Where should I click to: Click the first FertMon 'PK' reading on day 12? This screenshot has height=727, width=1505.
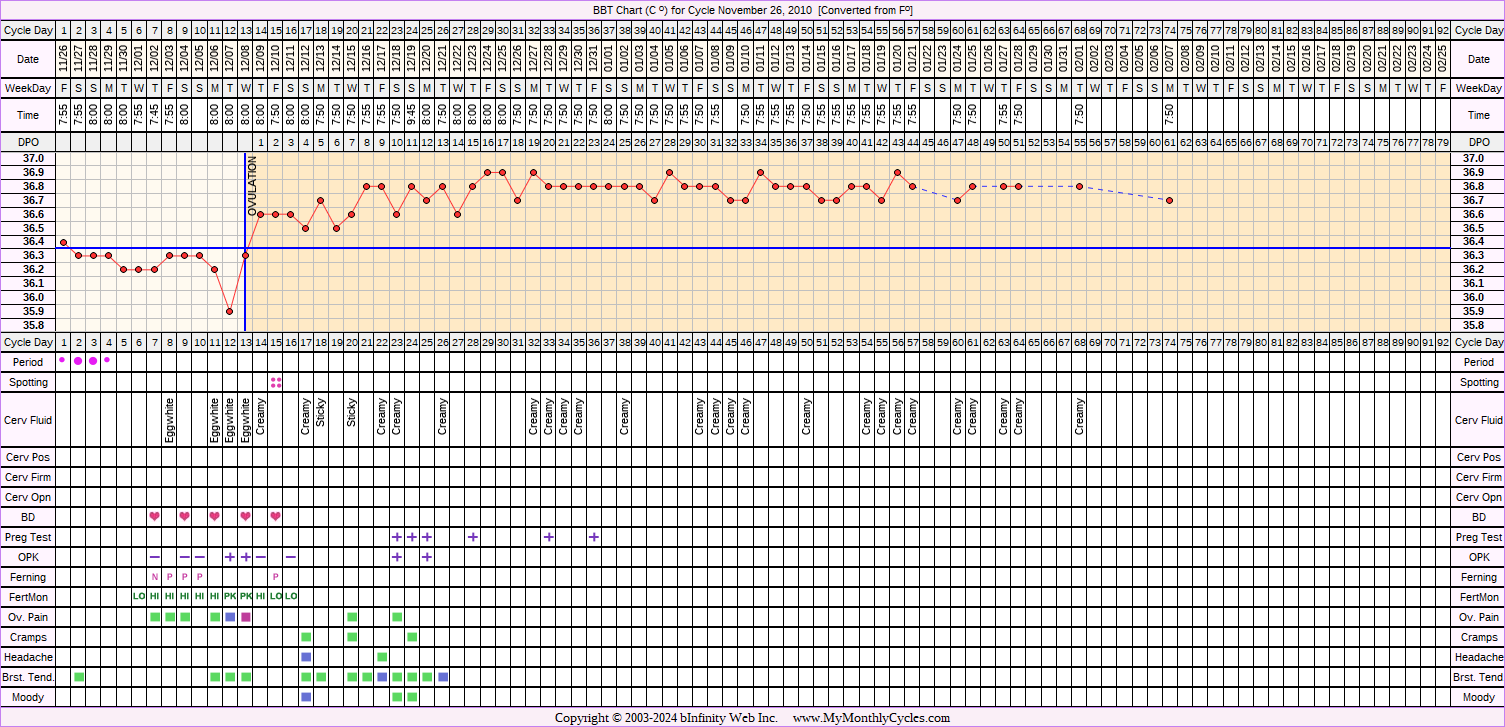[230, 597]
